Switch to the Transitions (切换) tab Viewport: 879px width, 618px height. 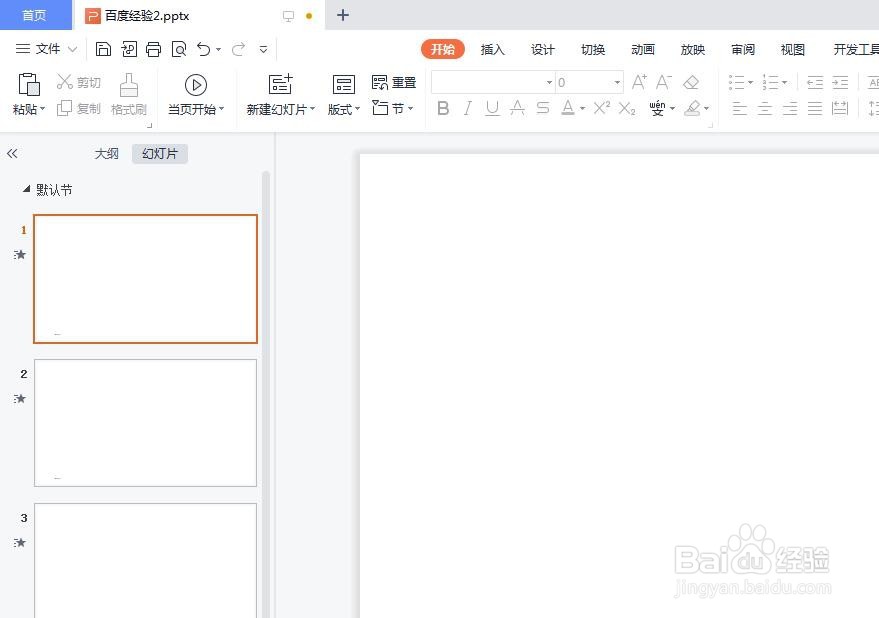593,50
